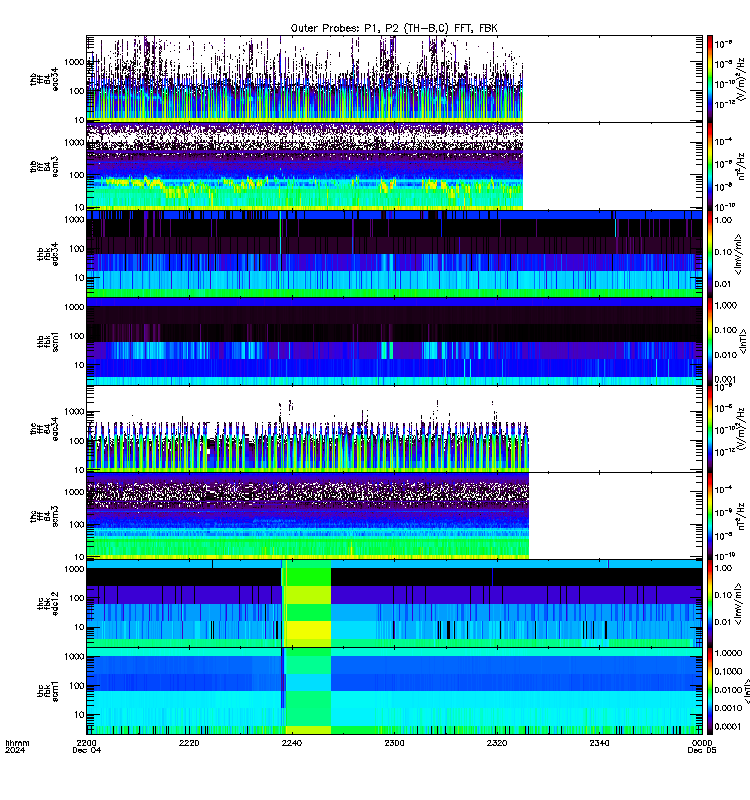750x800 pixels.
Task: Click the "0.010" value on thb fbk scm1 color bar
Action: click(x=726, y=355)
